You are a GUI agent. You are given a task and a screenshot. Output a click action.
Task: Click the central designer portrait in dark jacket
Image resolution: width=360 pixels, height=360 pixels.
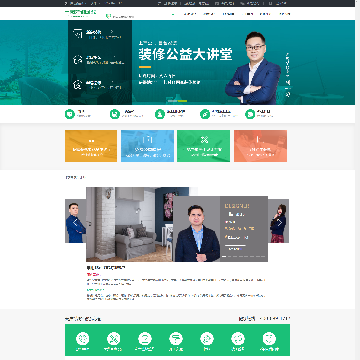(x=197, y=233)
